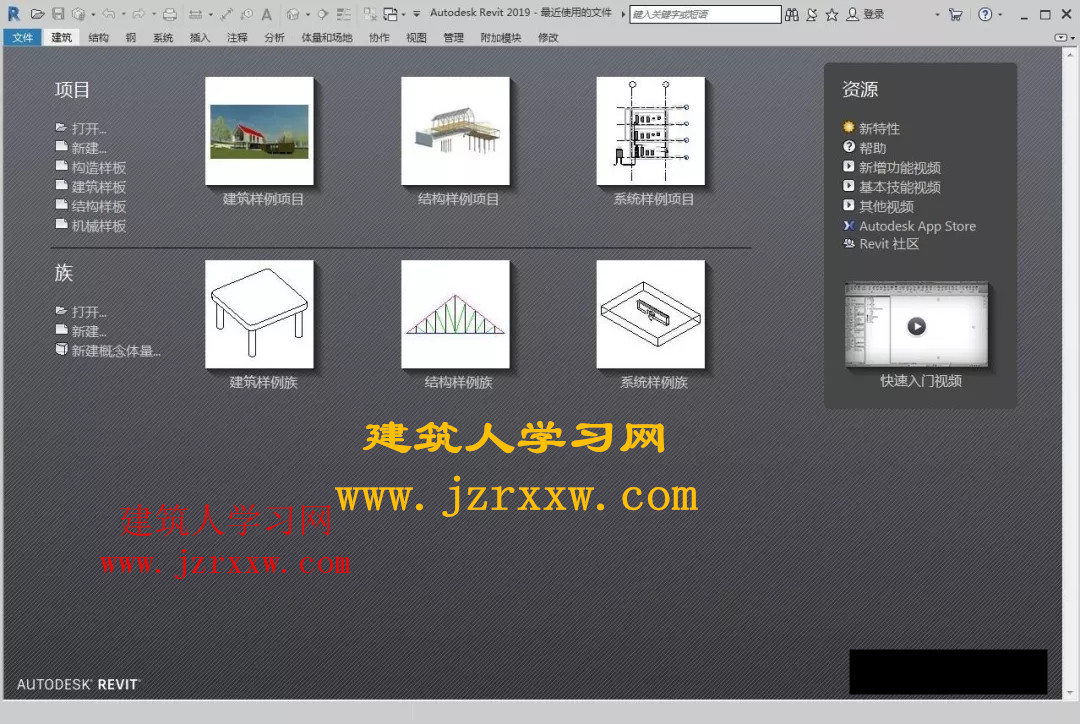Click the Close Inactive Views icon
This screenshot has height=724, width=1080.
[x=370, y=14]
